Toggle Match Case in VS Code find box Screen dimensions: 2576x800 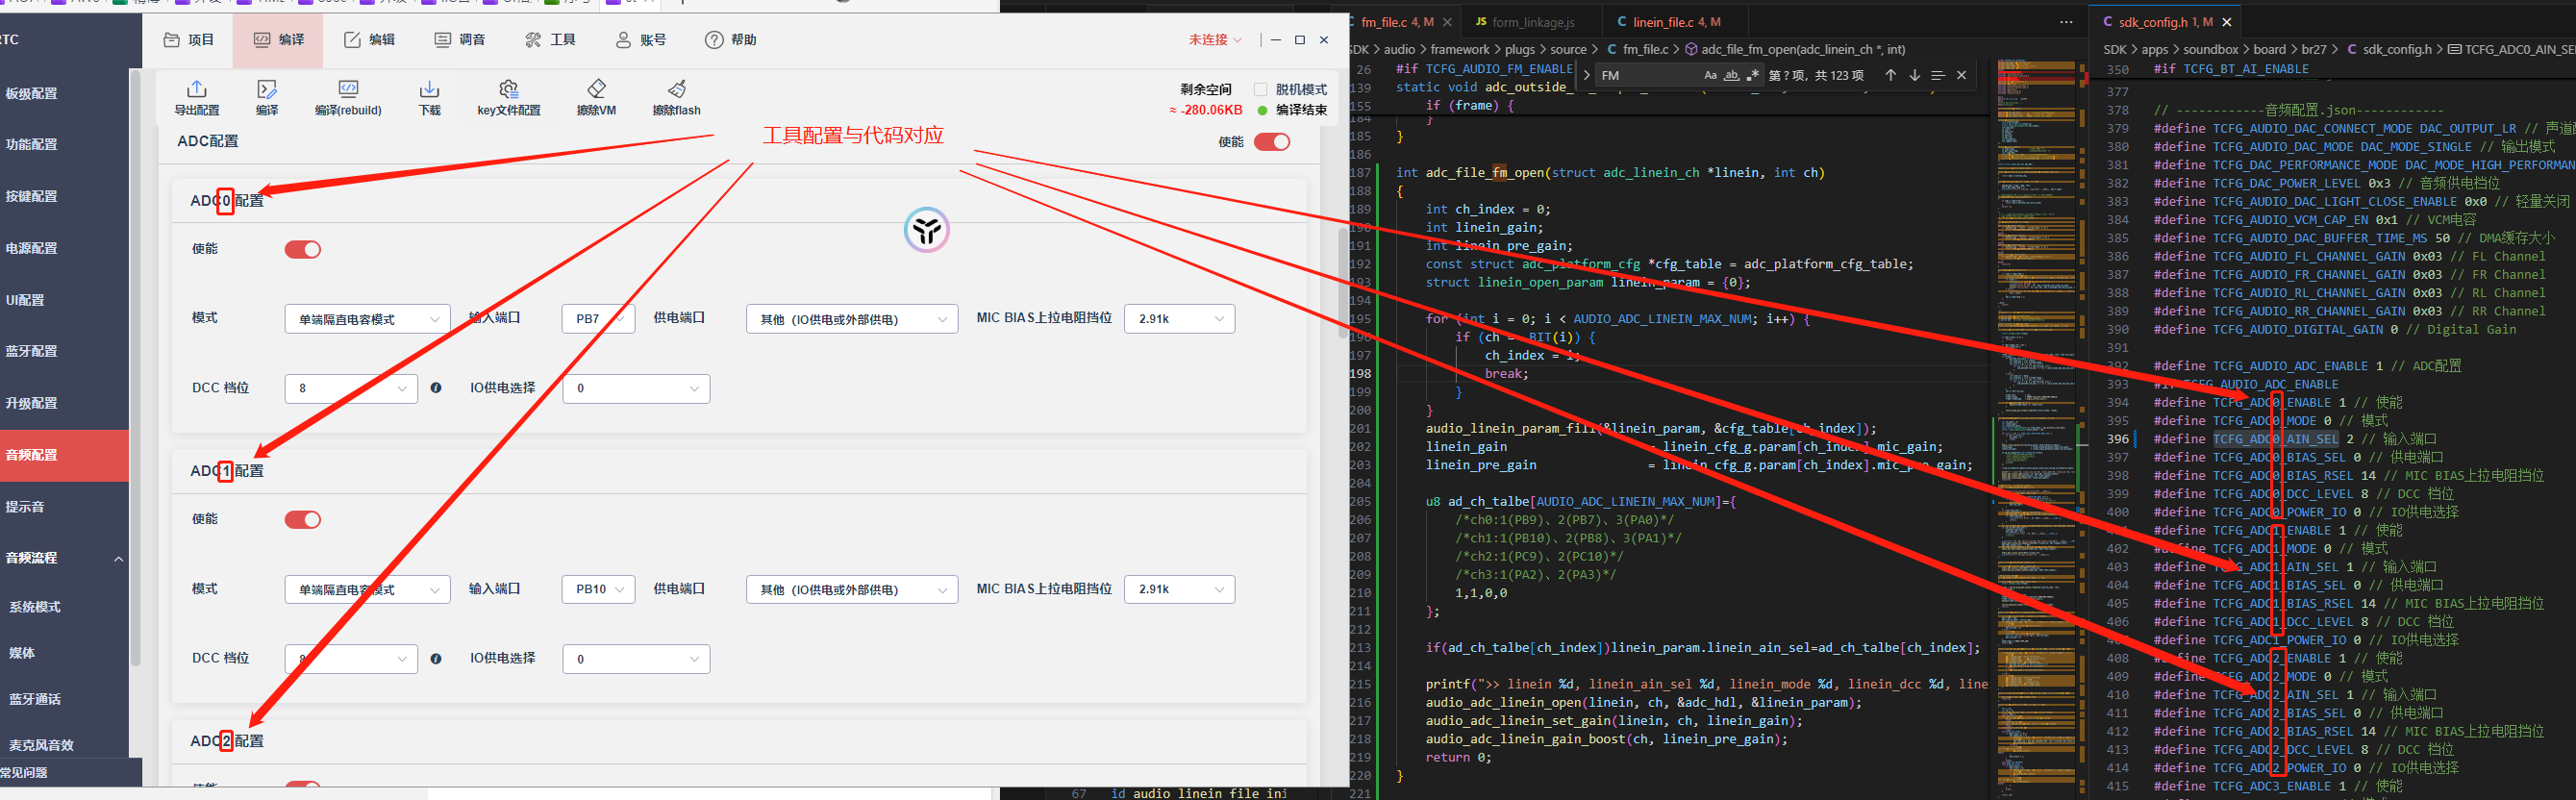[x=1710, y=75]
